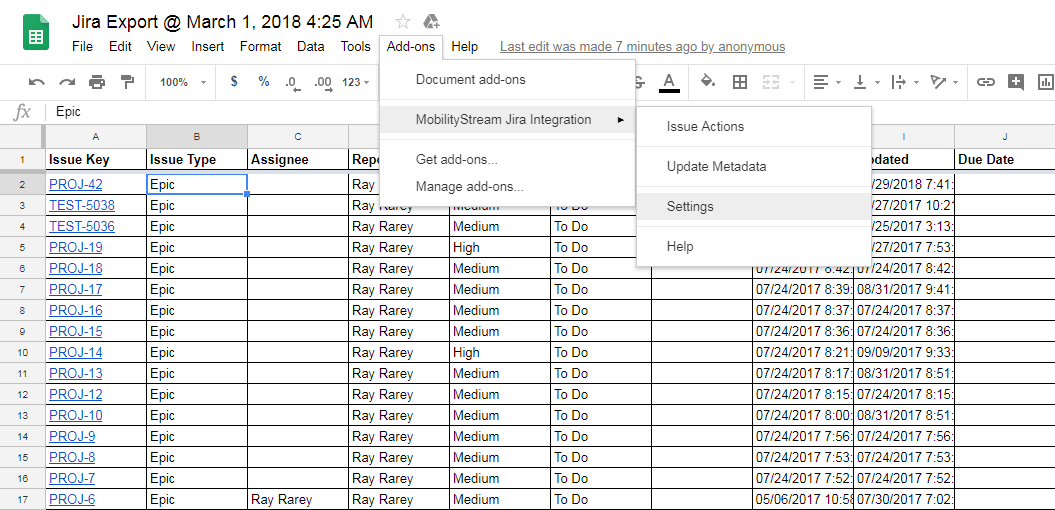The image size is (1055, 510).
Task: Open the PROJ-42 issue link
Action: coord(76,185)
